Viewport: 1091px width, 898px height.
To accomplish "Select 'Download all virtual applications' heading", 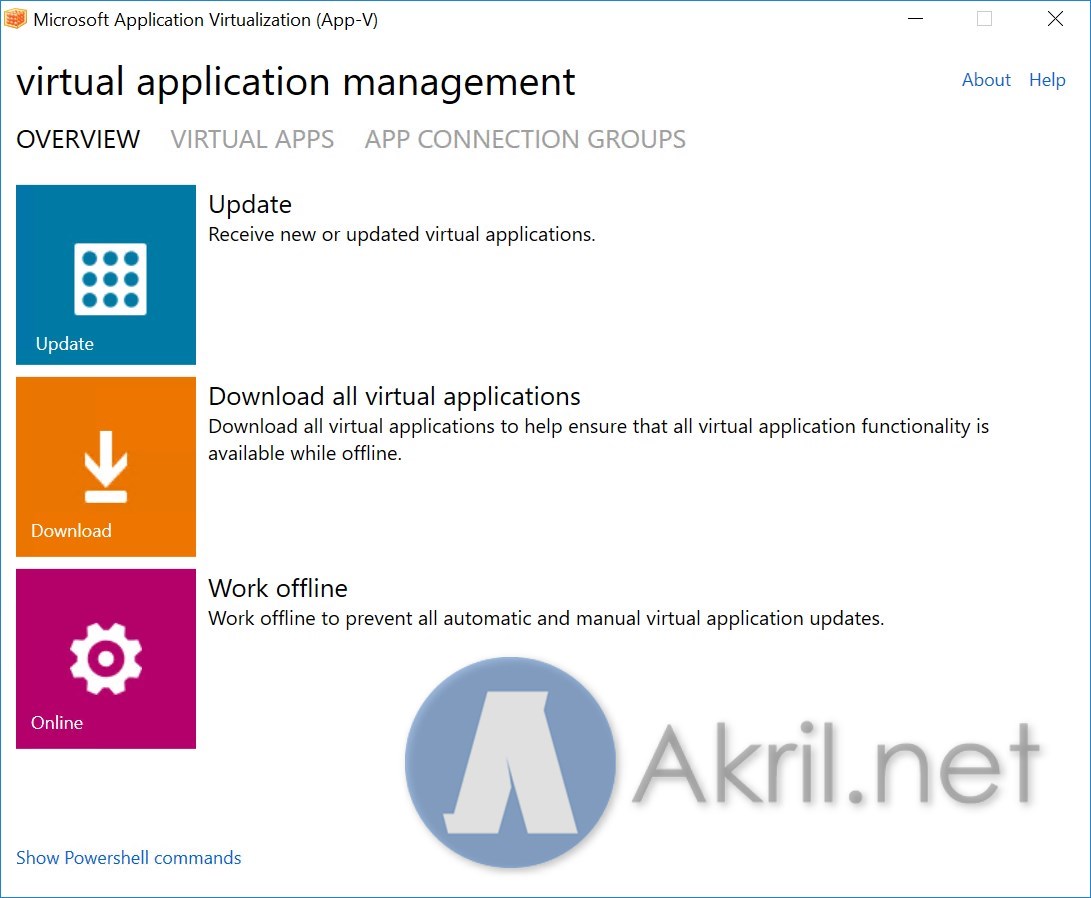I will pyautogui.click(x=395, y=396).
